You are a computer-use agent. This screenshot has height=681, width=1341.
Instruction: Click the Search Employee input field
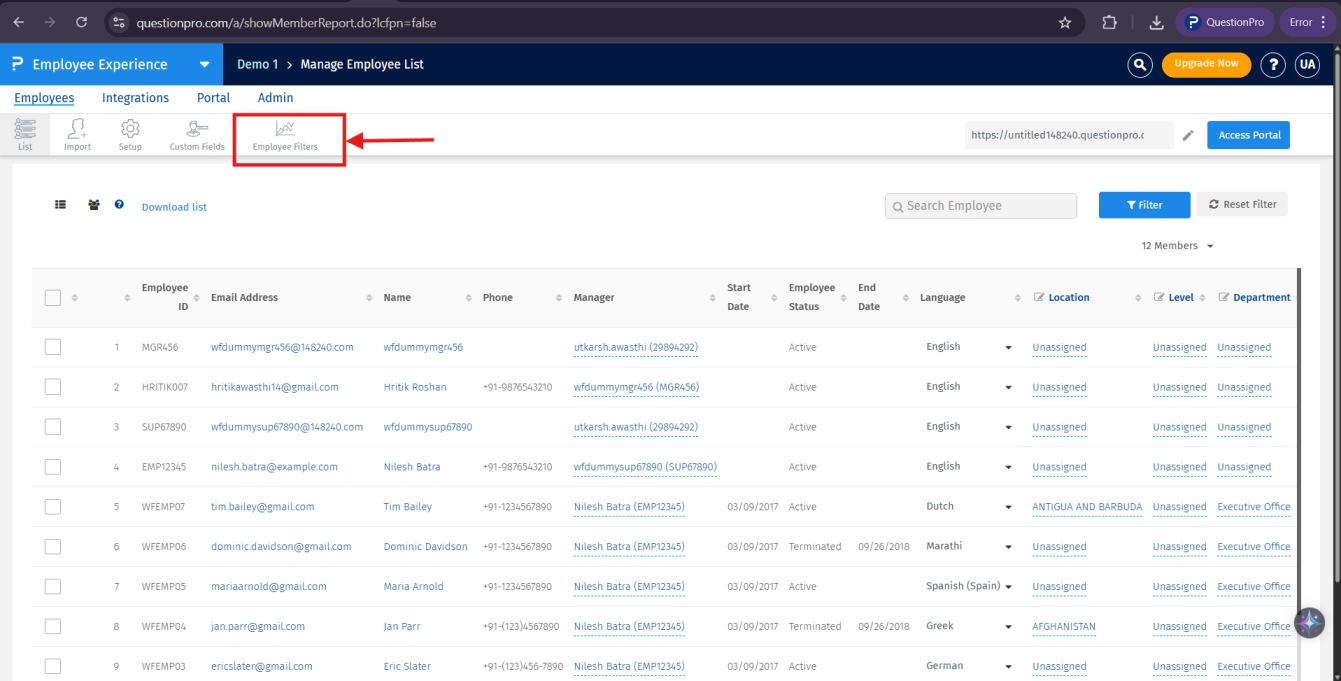tap(980, 205)
